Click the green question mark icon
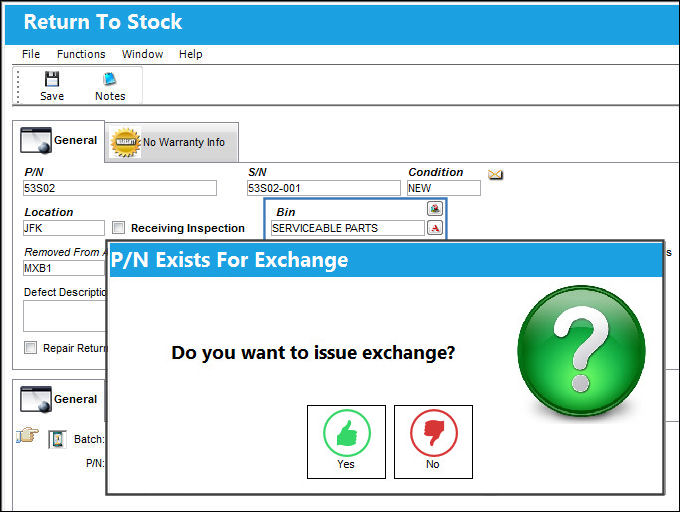Image resolution: width=680 pixels, height=512 pixels. pos(581,350)
